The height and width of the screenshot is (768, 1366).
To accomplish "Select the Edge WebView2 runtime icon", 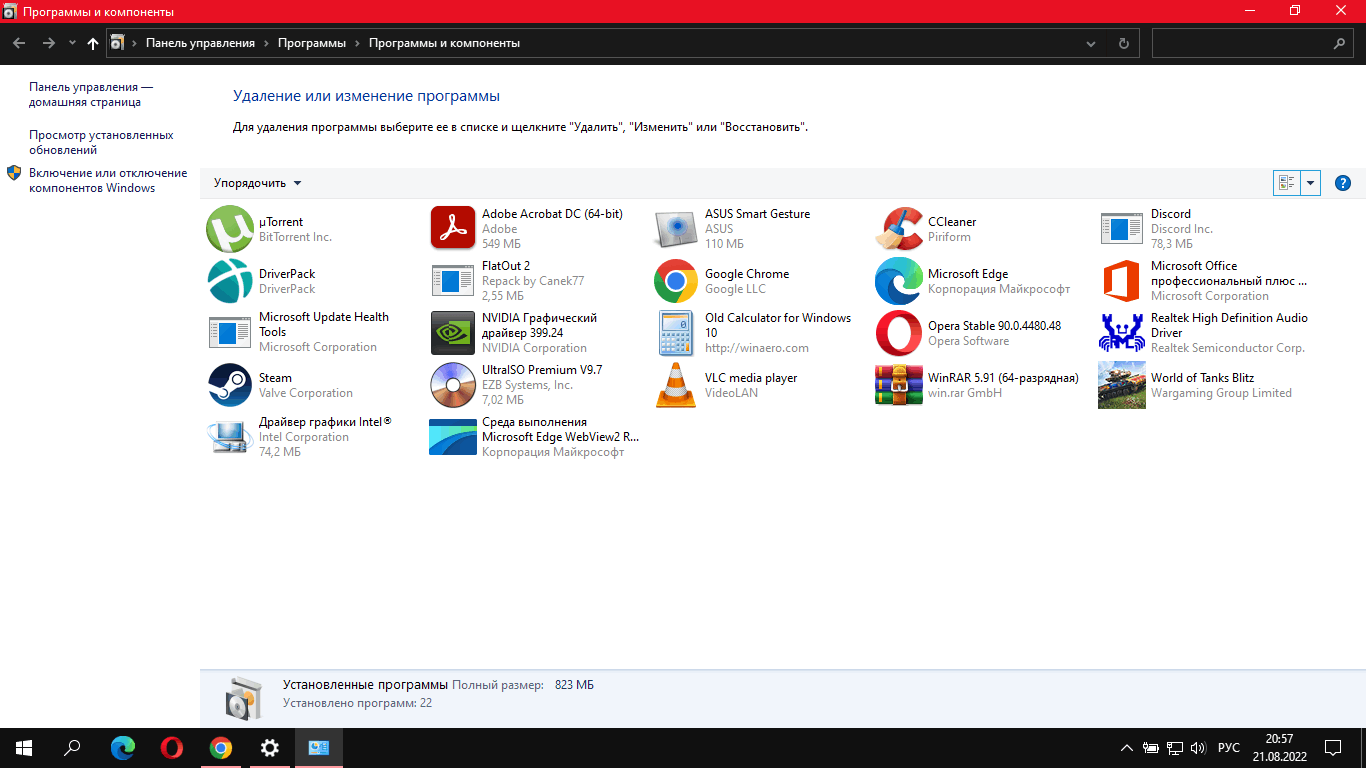I will coord(453,437).
